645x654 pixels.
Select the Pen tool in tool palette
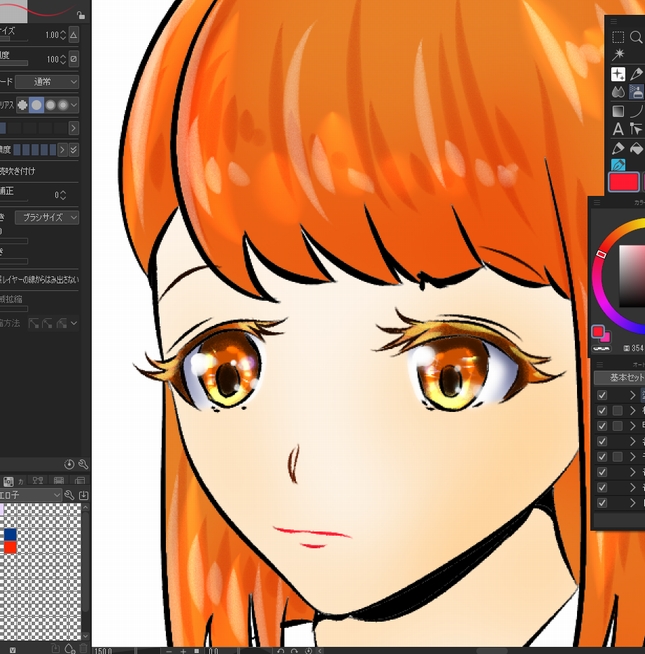tap(636, 74)
